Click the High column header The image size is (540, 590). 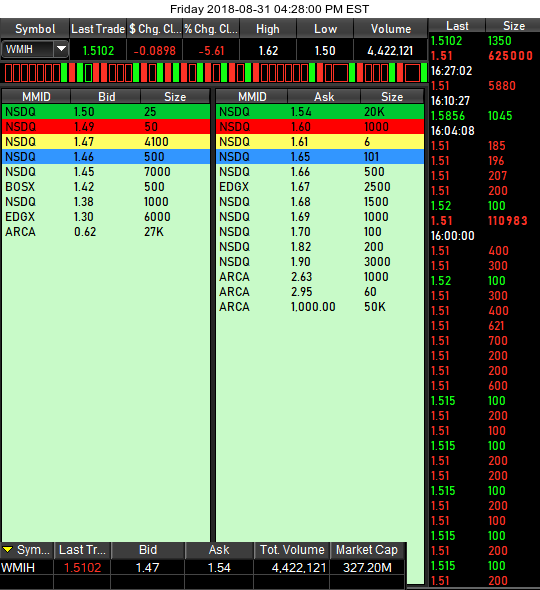pyautogui.click(x=268, y=29)
